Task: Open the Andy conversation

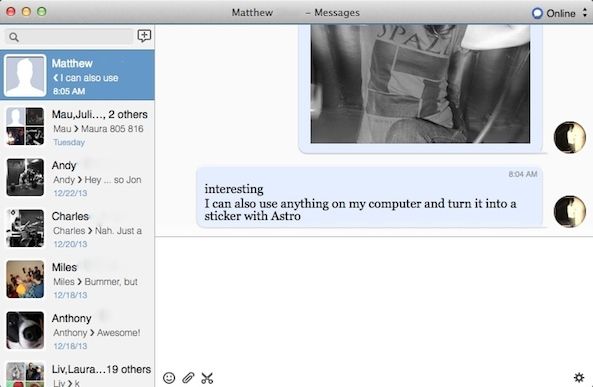Action: [77, 177]
